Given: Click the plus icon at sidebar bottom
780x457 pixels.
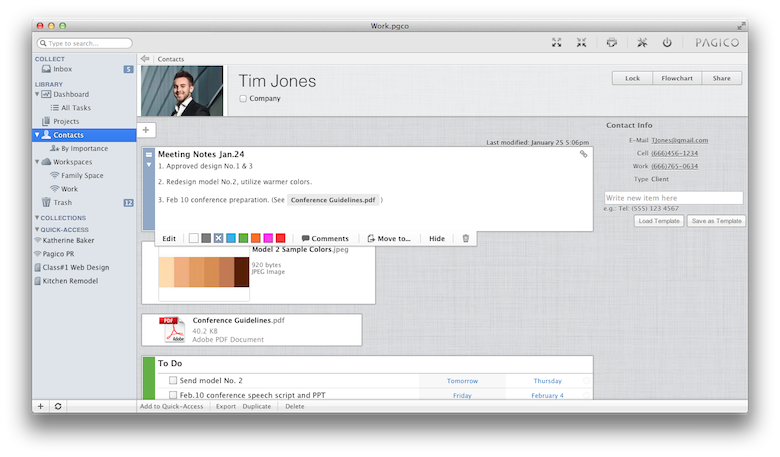Looking at the screenshot, I should (x=41, y=406).
